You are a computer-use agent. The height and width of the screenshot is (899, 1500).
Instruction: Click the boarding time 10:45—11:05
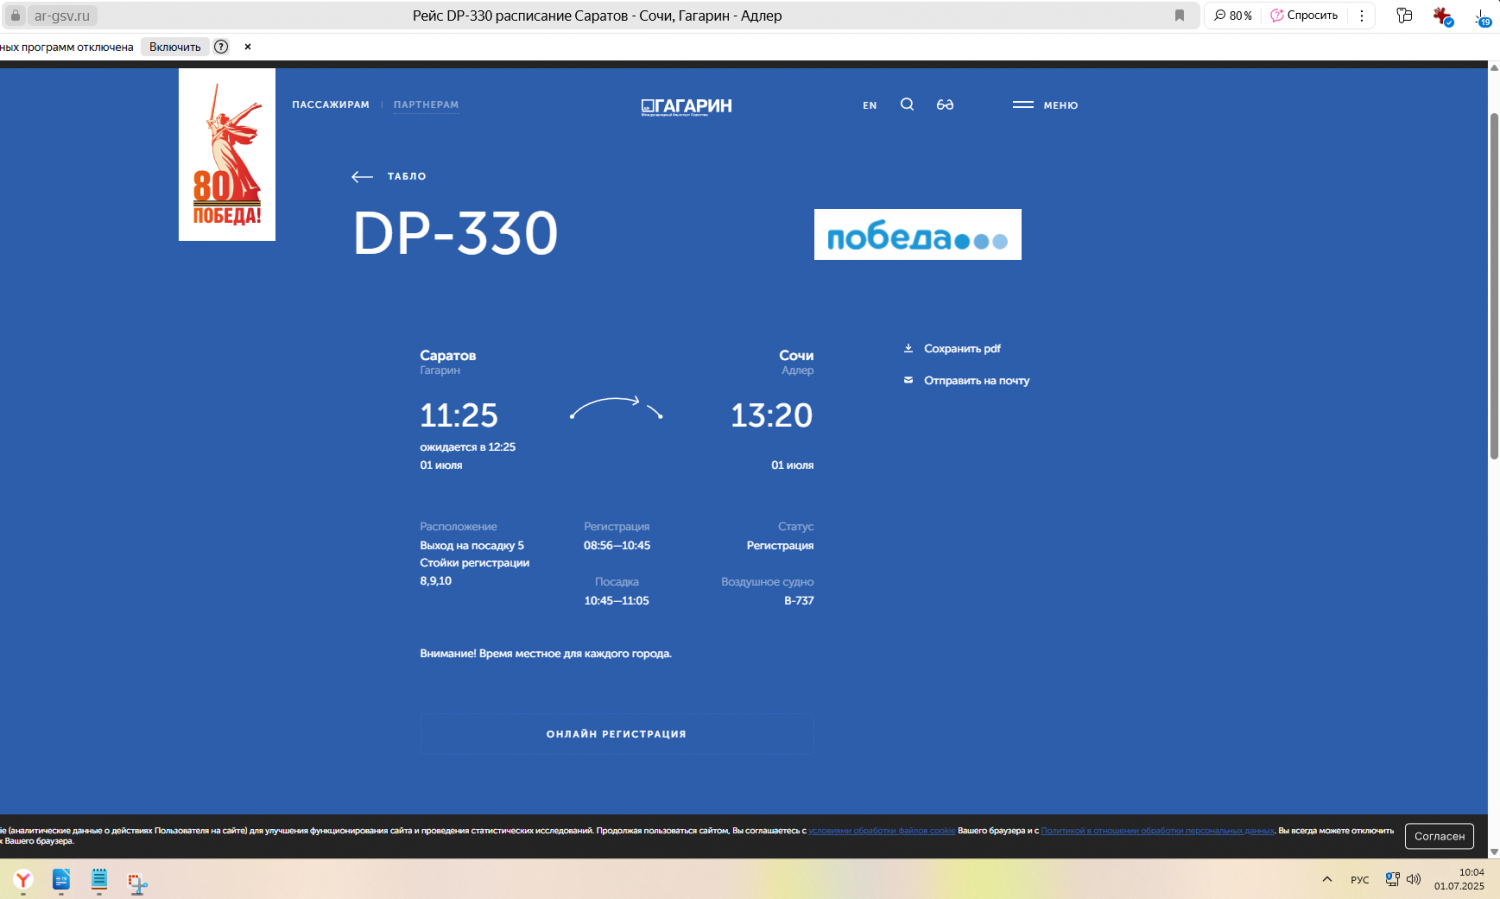(617, 601)
